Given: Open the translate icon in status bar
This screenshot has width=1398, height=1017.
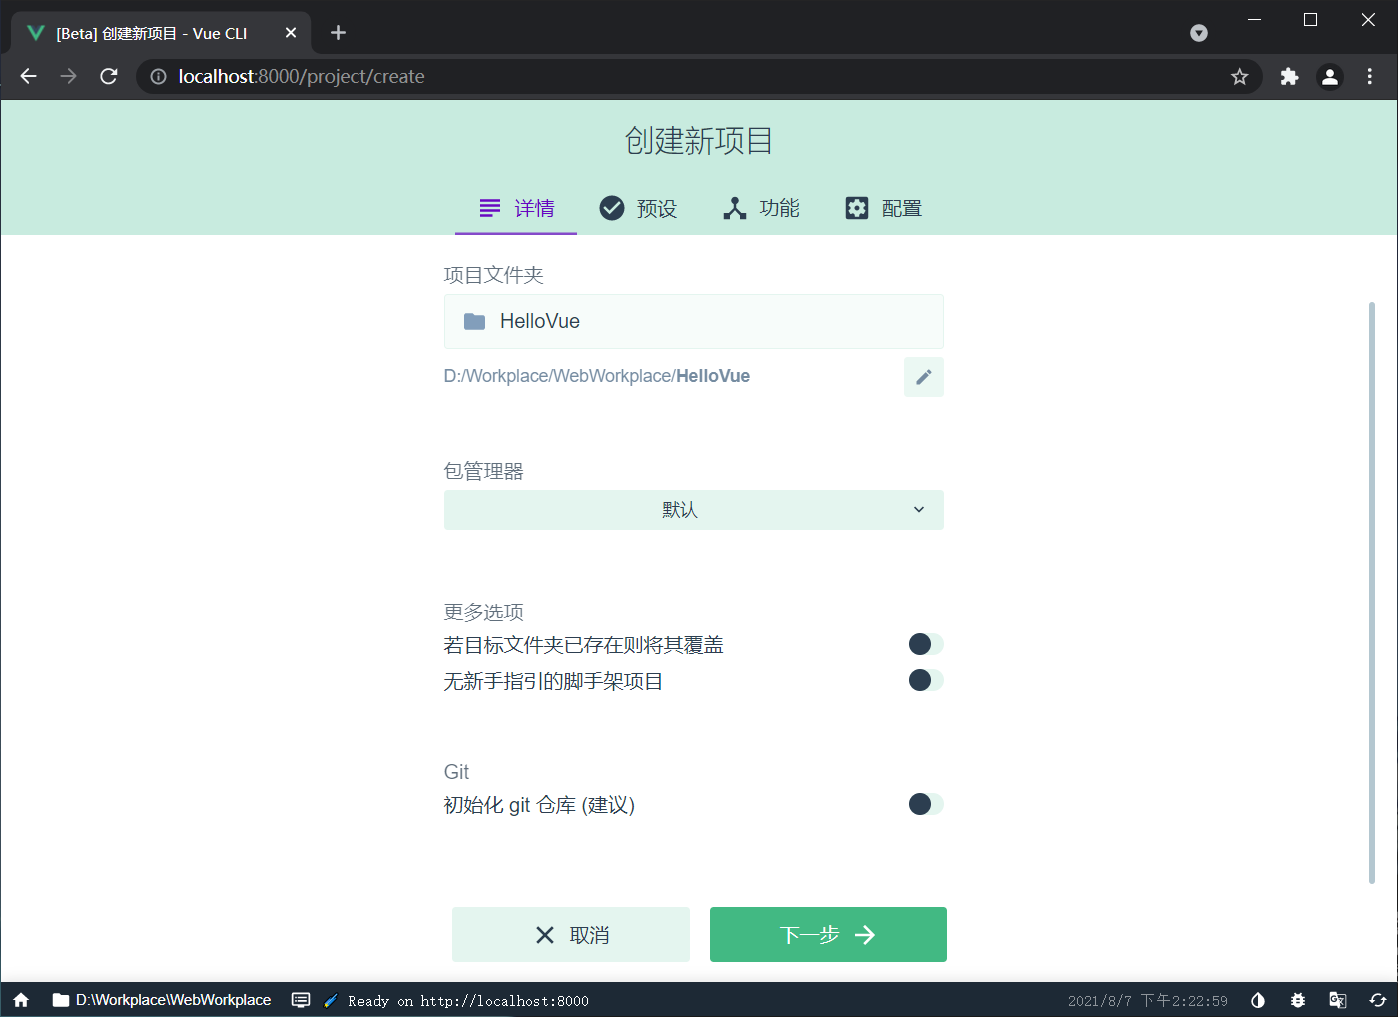Looking at the screenshot, I should [x=1338, y=1000].
